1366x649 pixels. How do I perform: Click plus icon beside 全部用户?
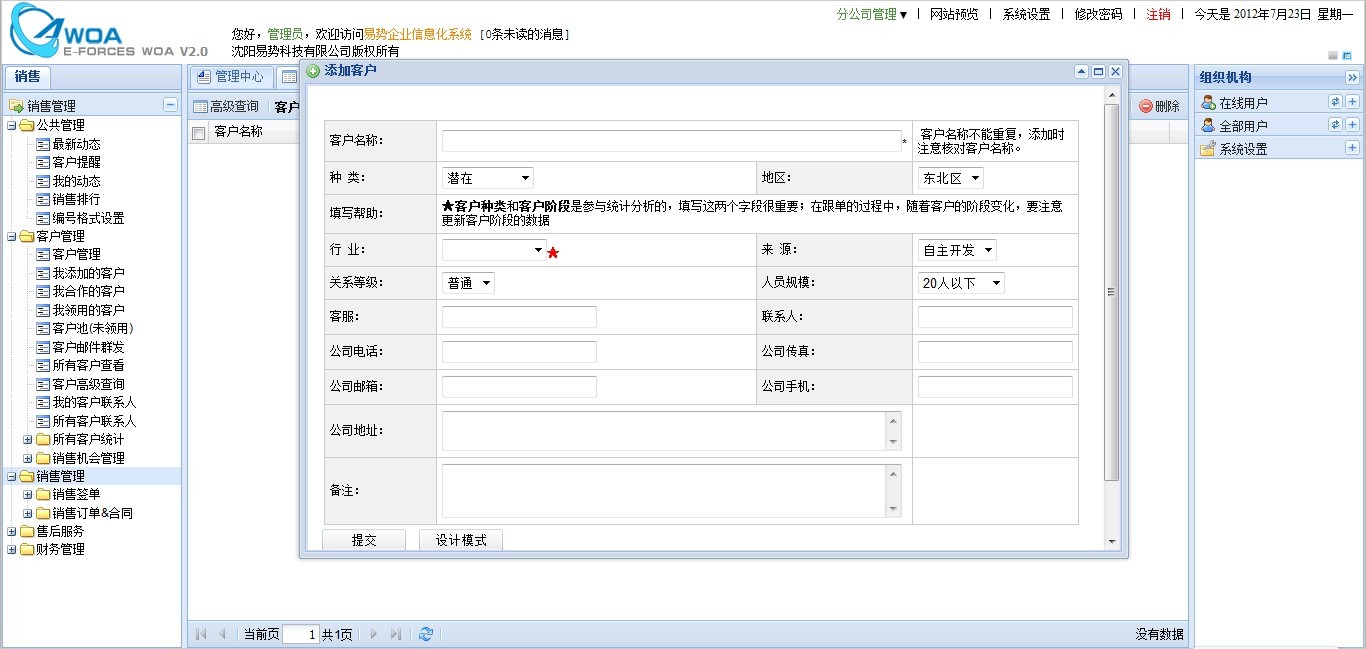[1352, 125]
